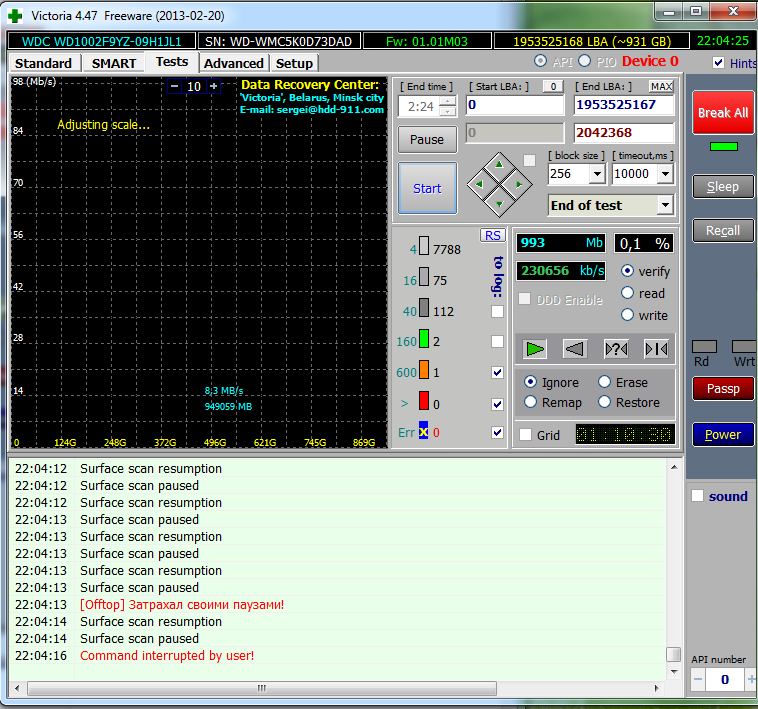Click the right arrow on the diamond pad
The image size is (758, 709).
(x=518, y=184)
